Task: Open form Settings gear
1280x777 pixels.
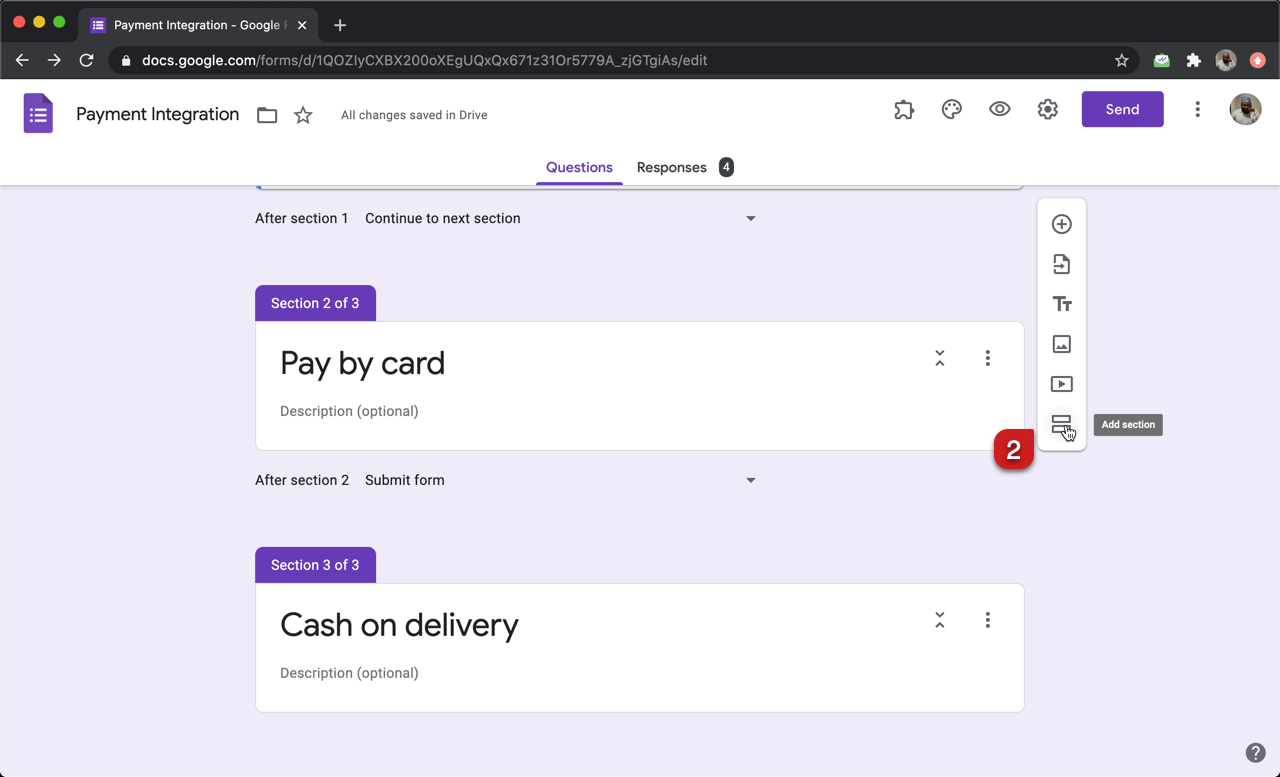Action: (x=1047, y=110)
